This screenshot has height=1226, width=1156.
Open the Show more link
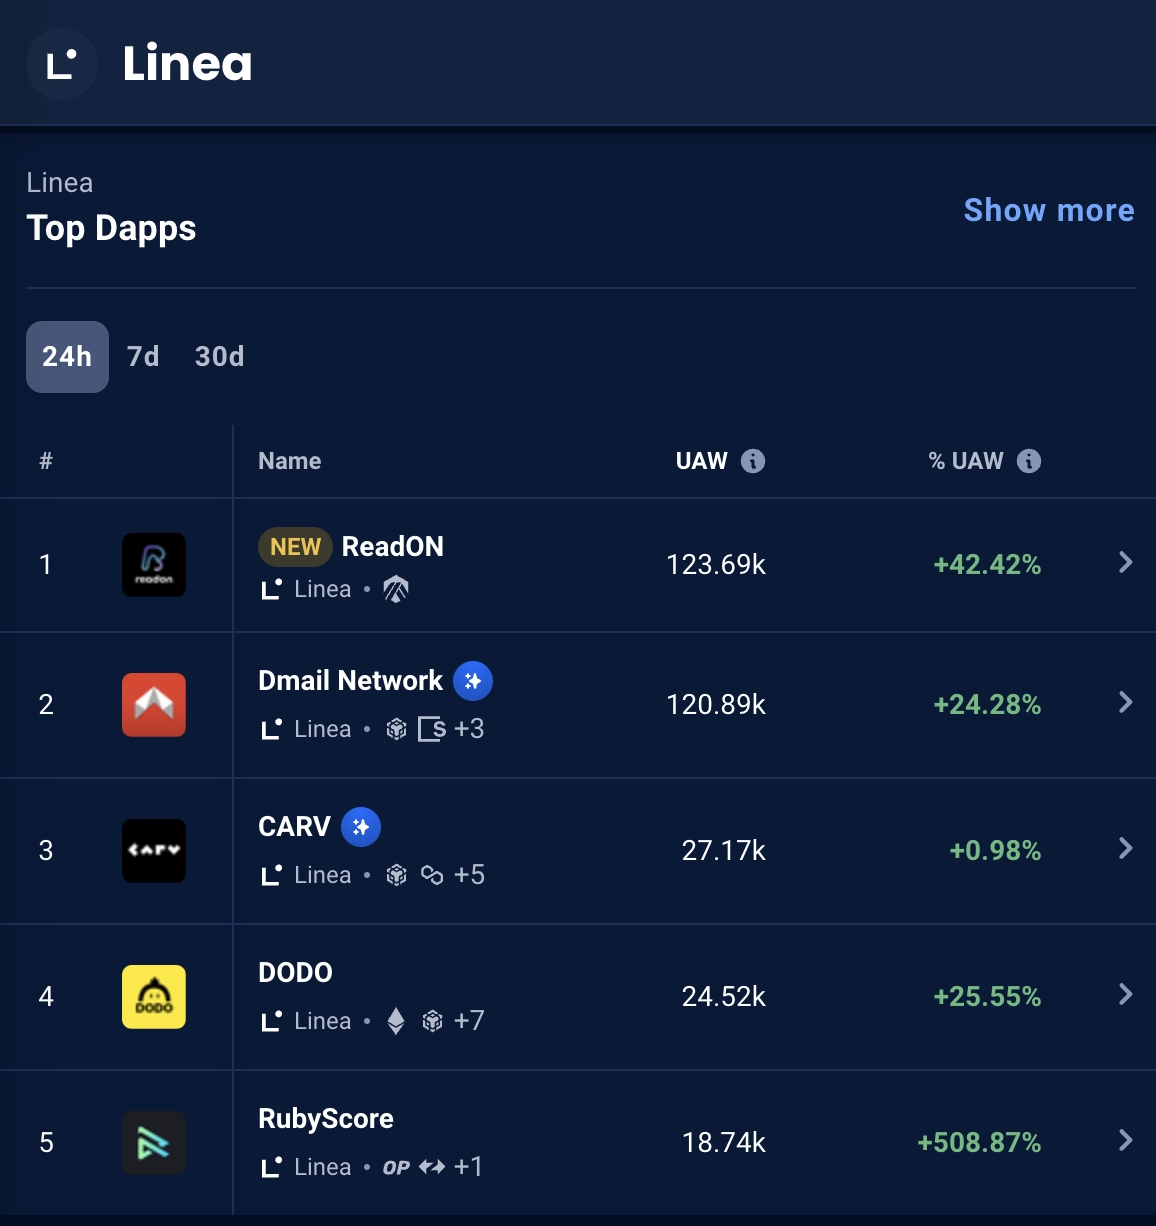1049,210
